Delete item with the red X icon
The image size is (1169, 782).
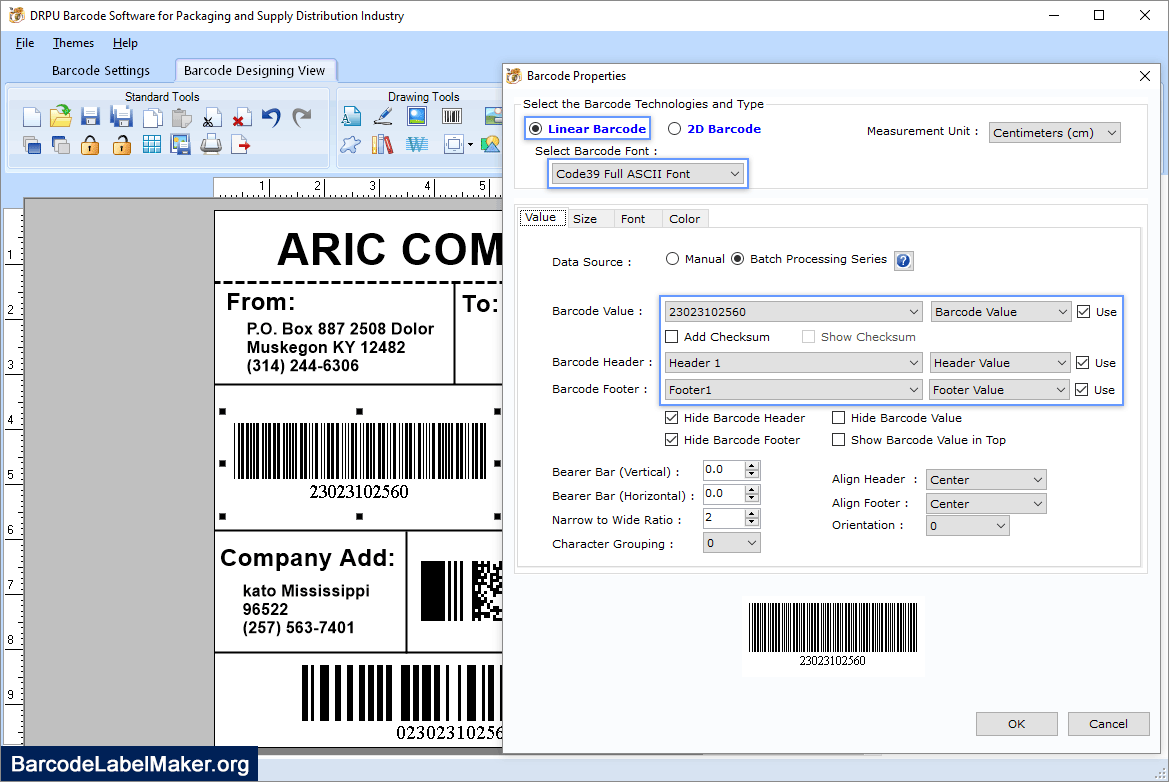[241, 119]
